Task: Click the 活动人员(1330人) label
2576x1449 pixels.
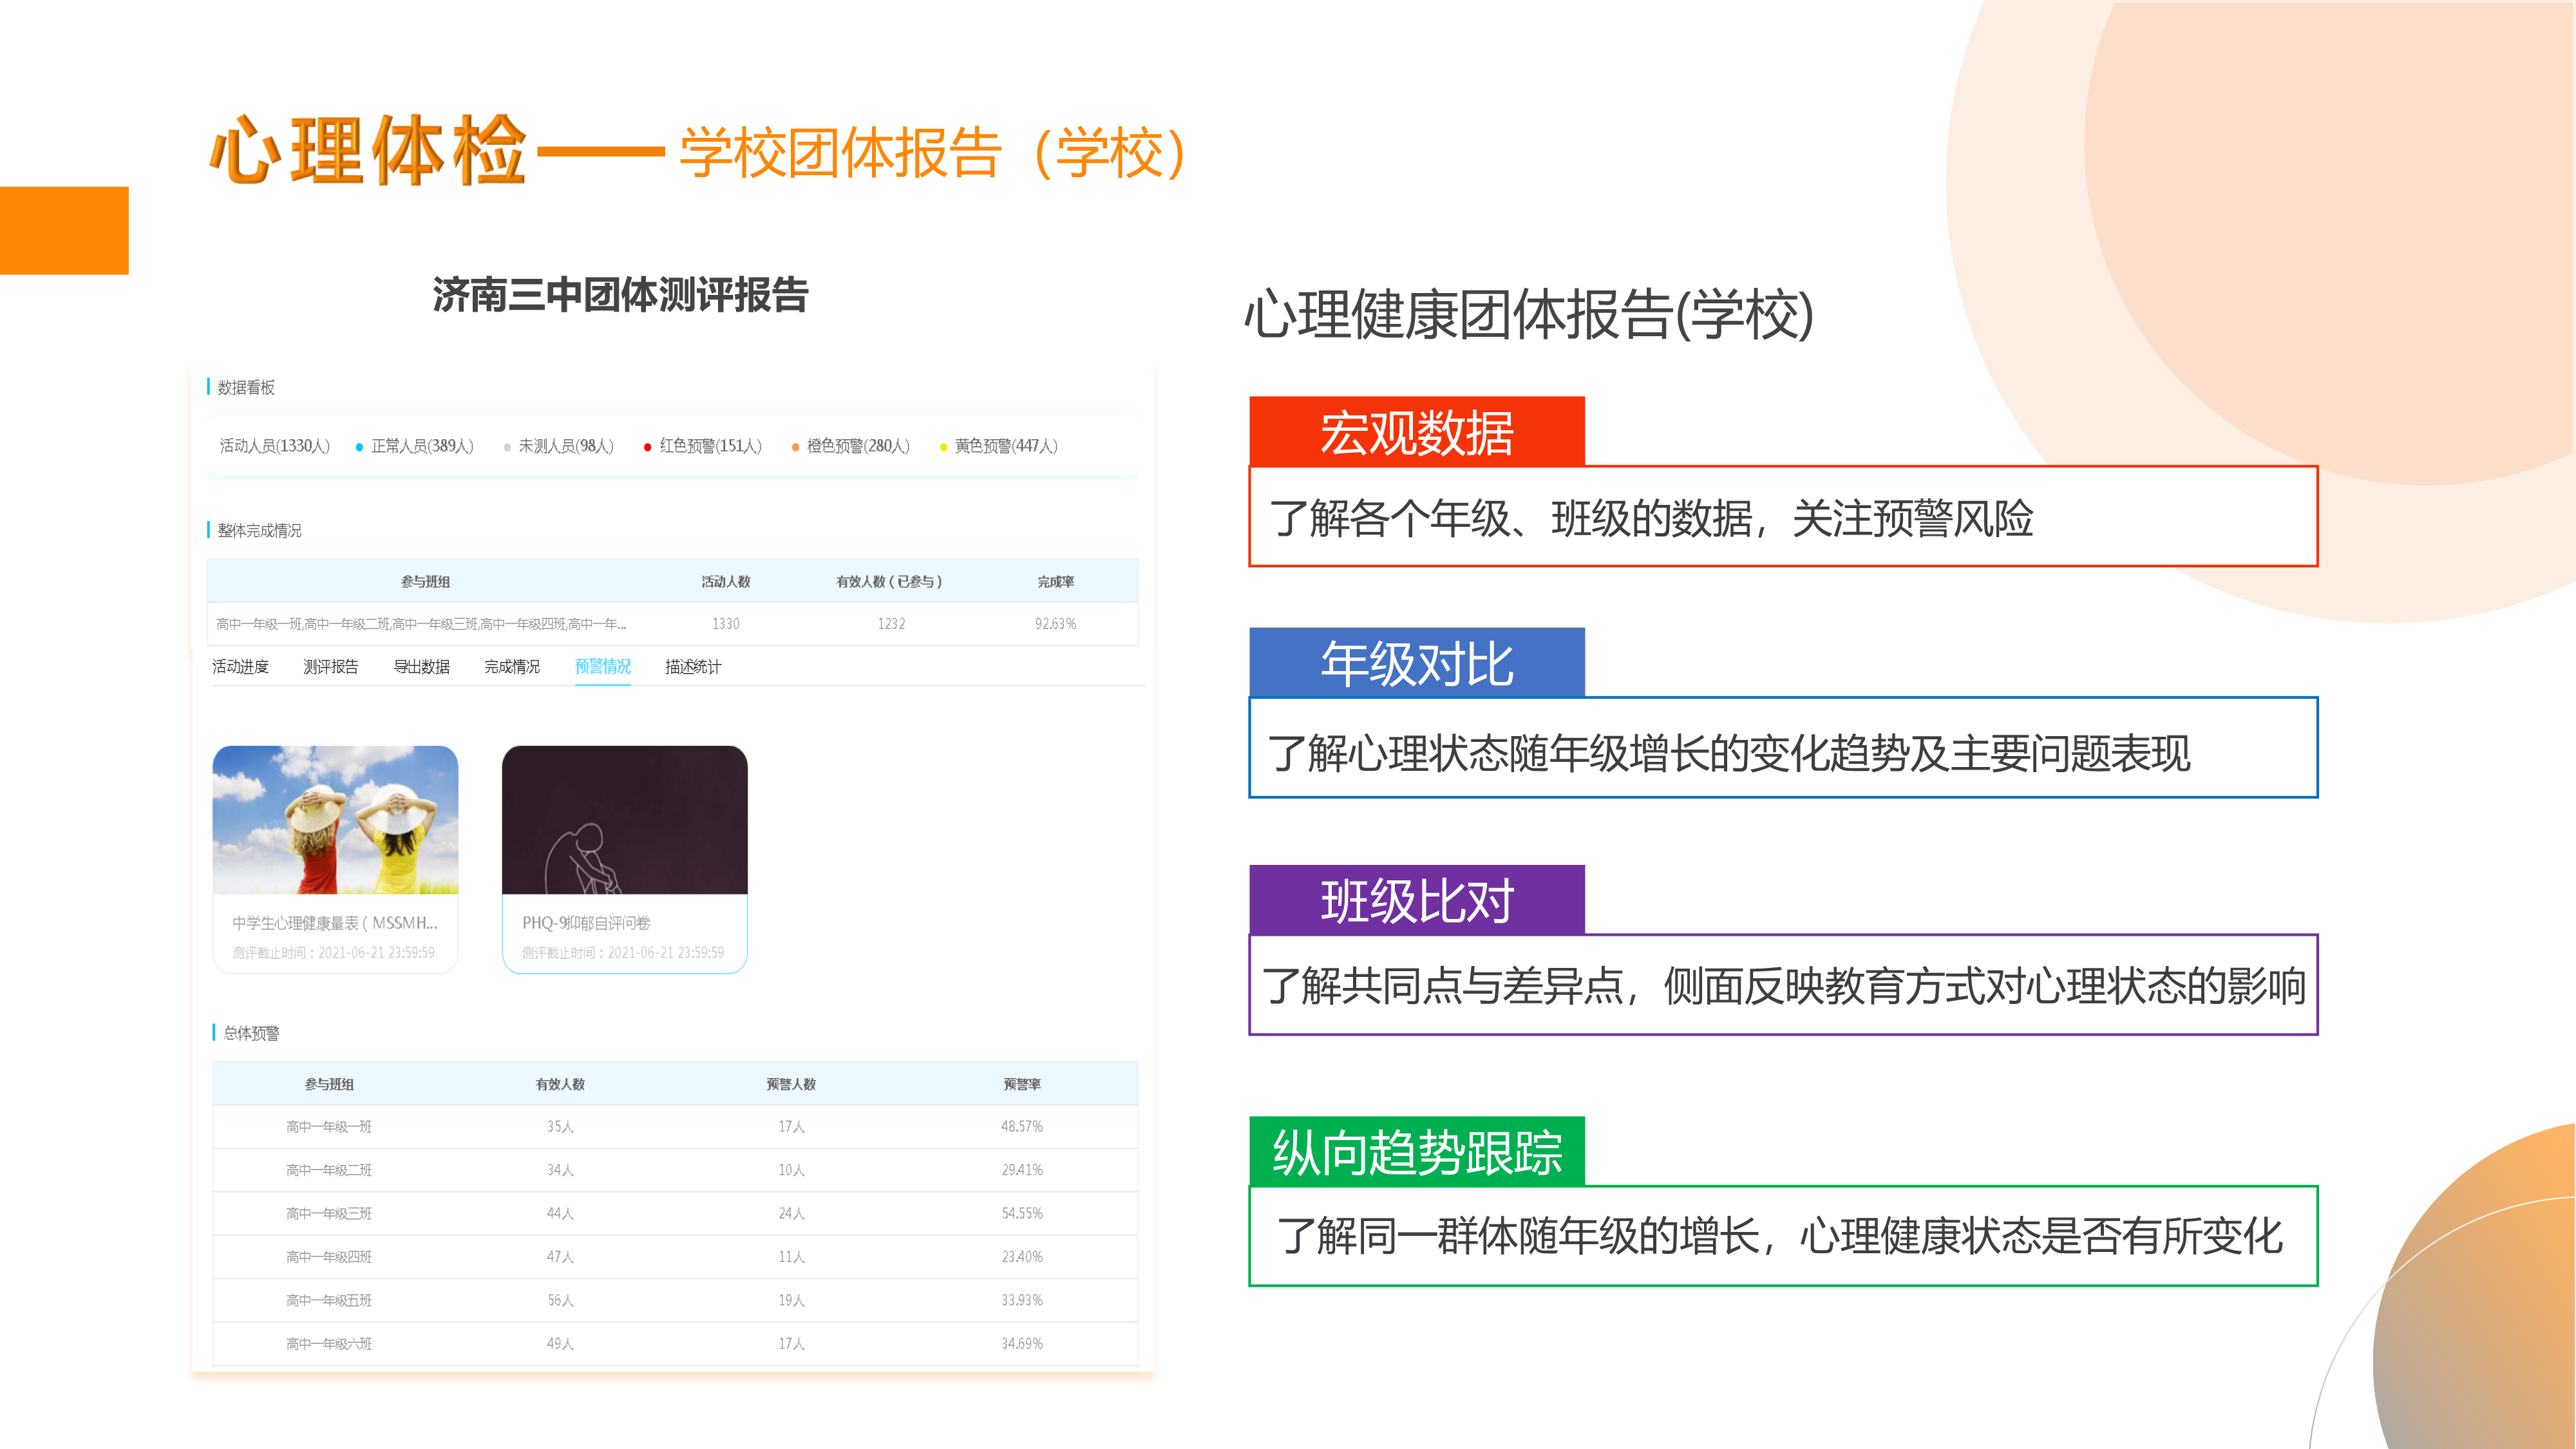Action: pyautogui.click(x=275, y=446)
